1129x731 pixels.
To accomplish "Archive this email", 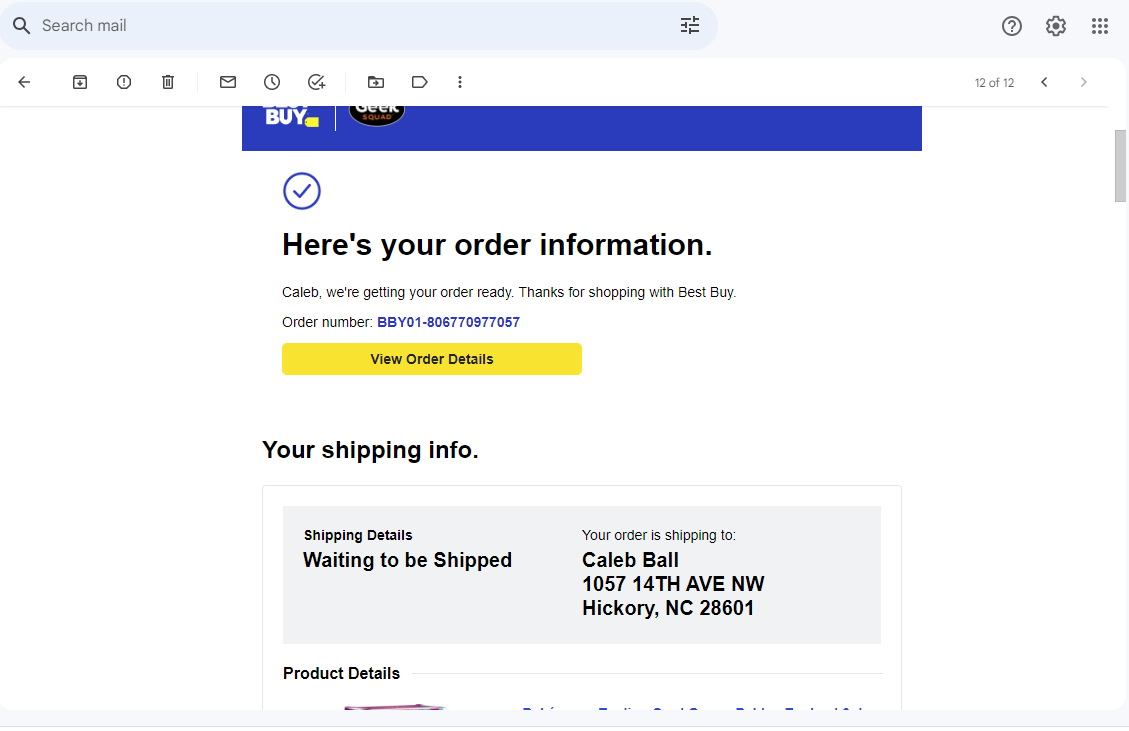I will pos(80,82).
